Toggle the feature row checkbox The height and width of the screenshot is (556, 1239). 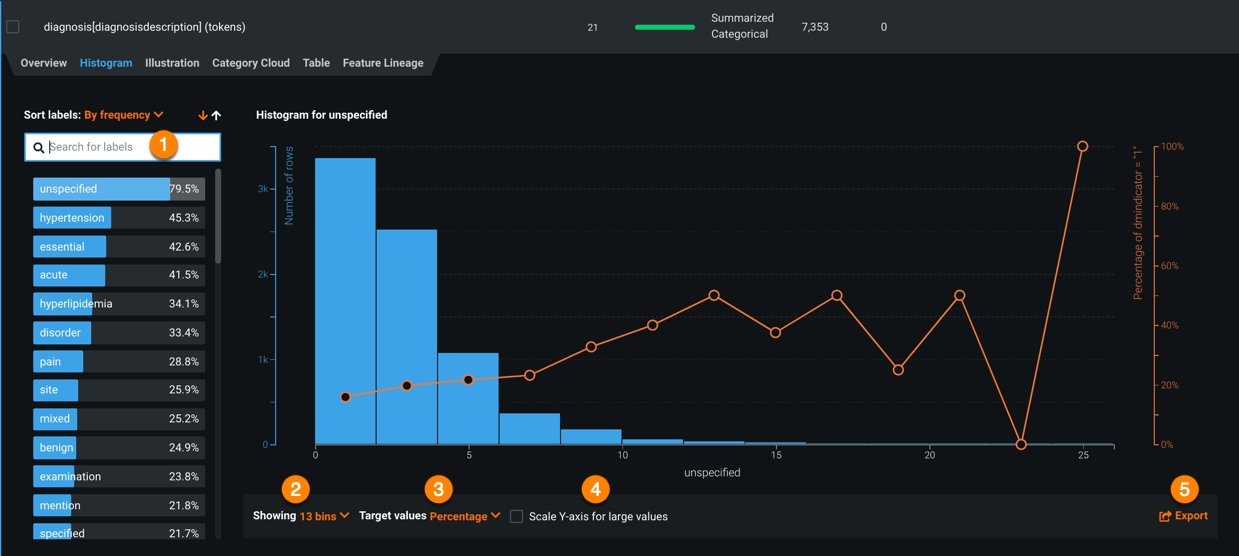tap(13, 27)
